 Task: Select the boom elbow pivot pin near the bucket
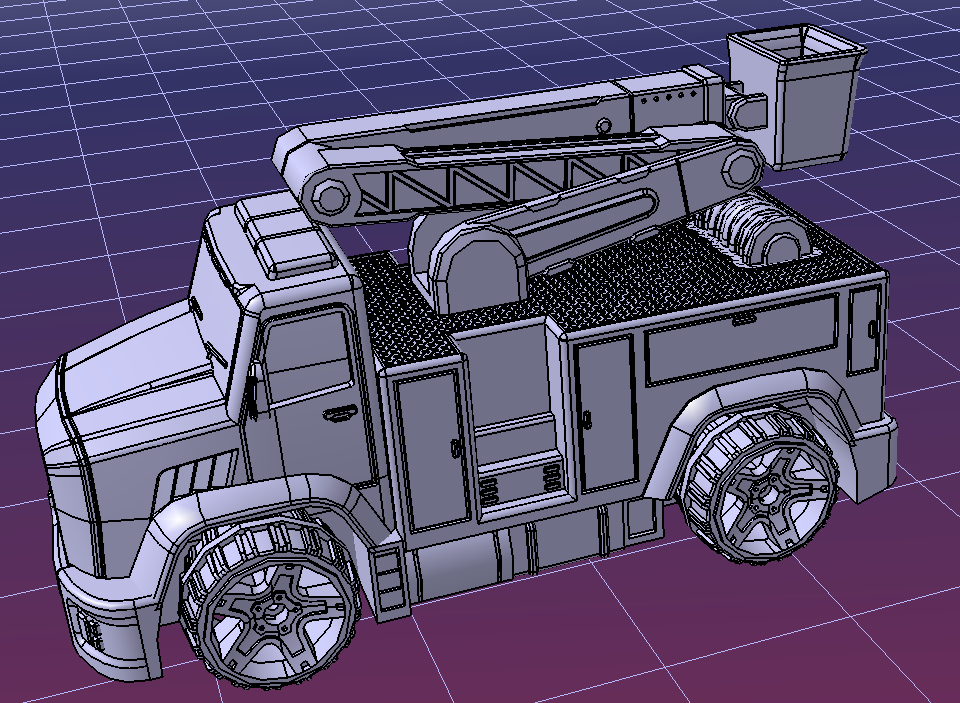tap(741, 167)
